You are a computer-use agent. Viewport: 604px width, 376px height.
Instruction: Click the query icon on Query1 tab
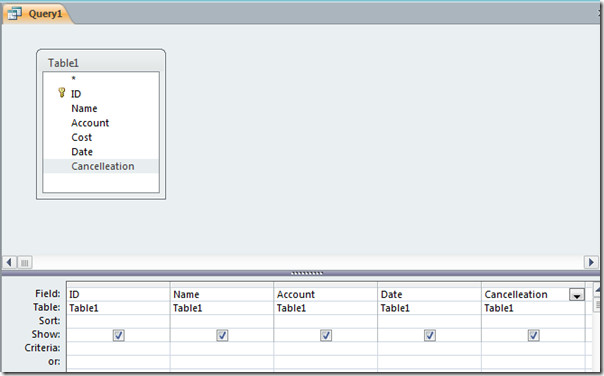click(15, 14)
